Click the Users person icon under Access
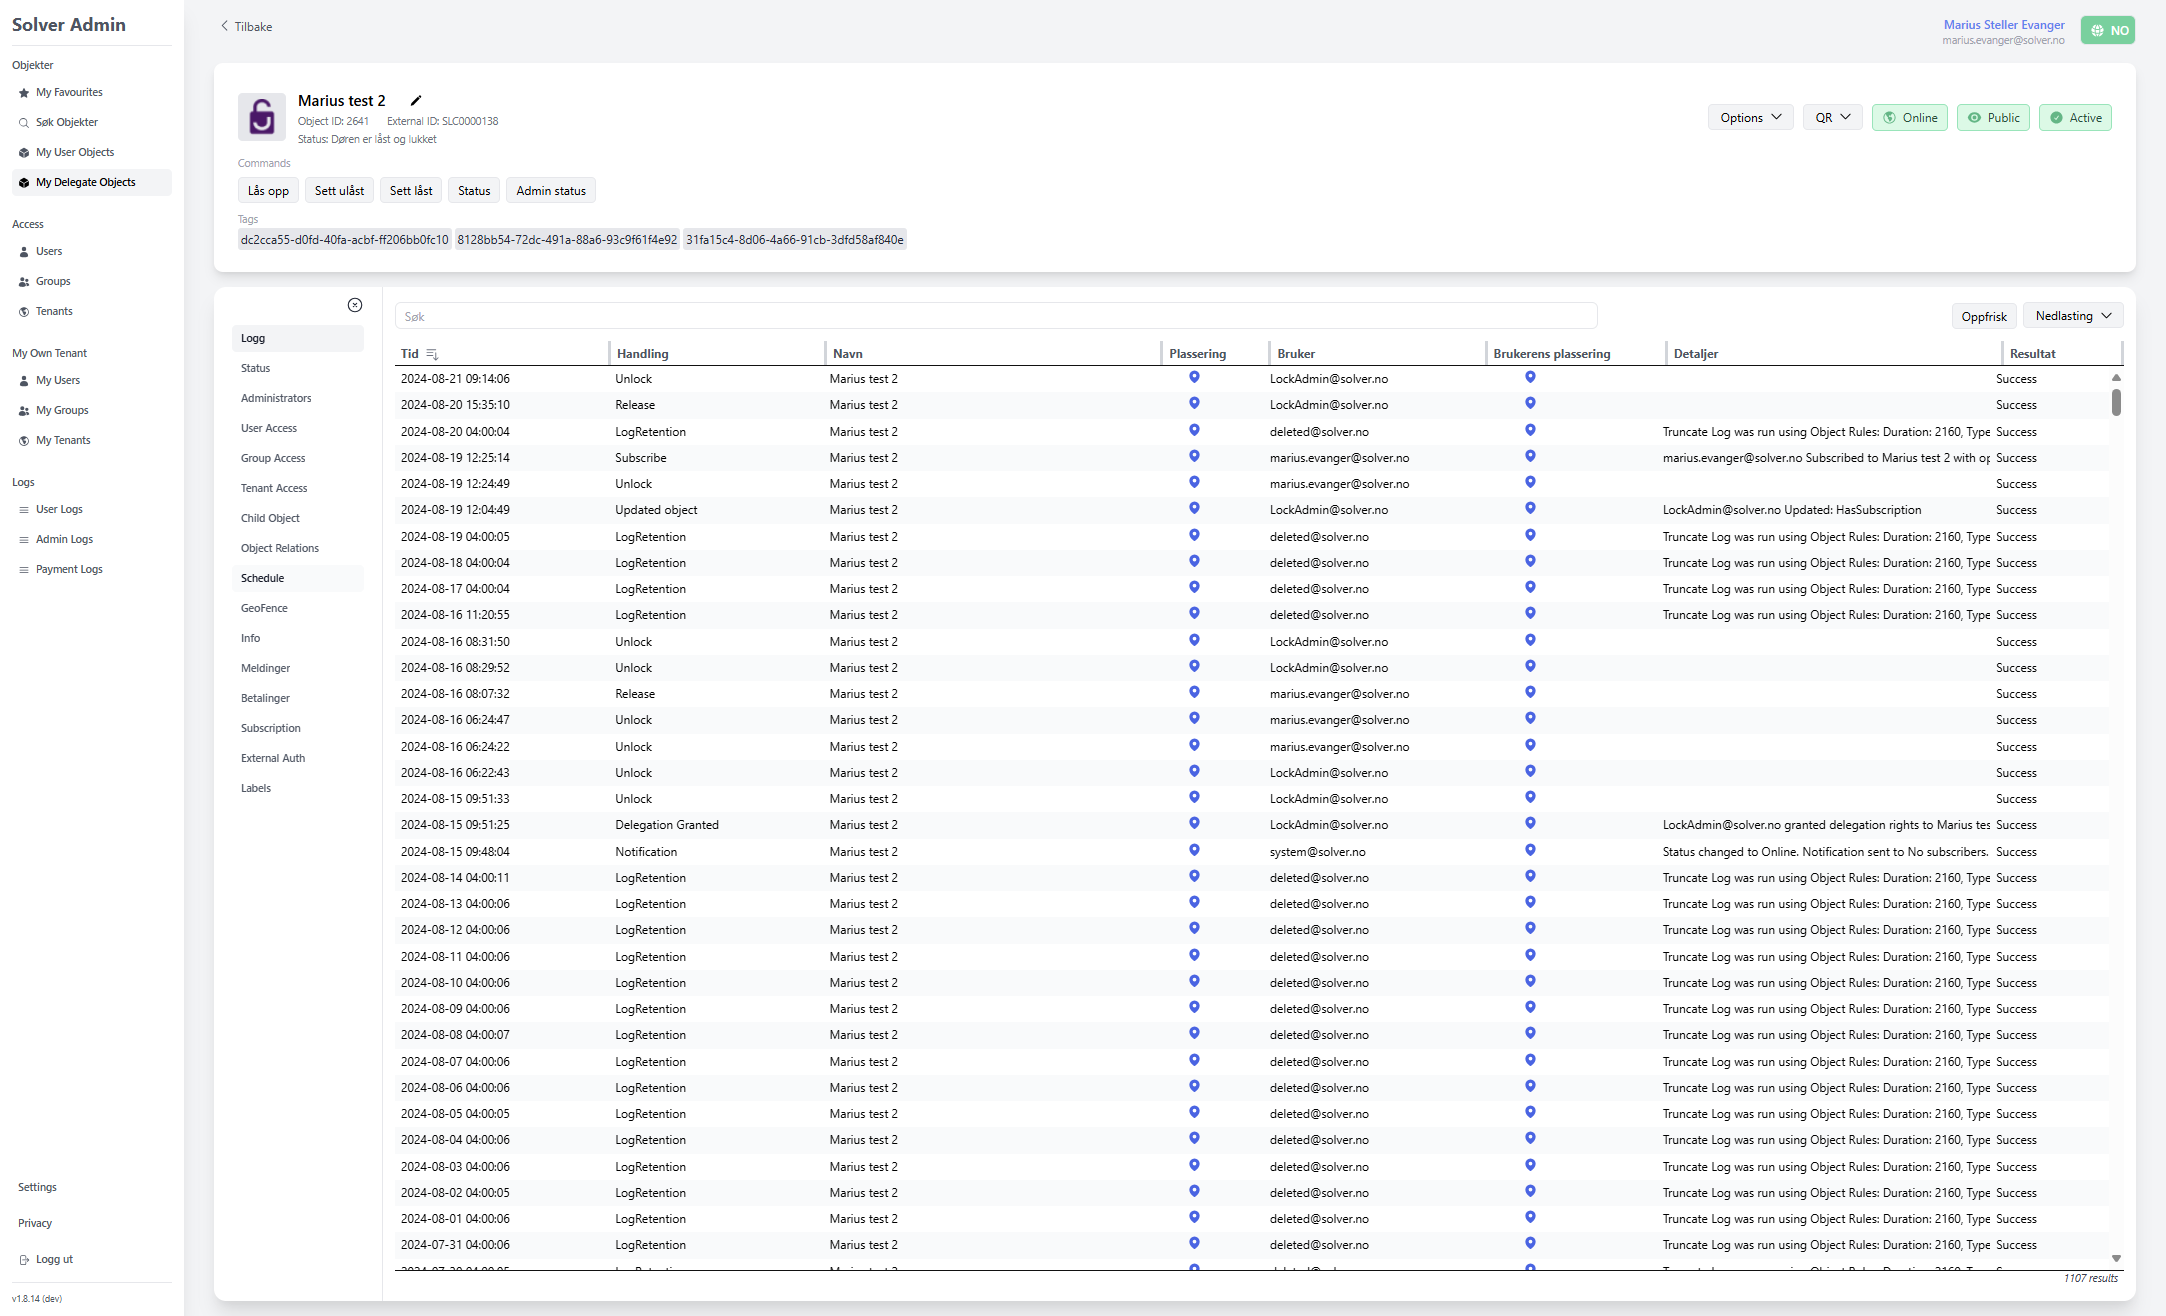2166x1316 pixels. [x=24, y=252]
